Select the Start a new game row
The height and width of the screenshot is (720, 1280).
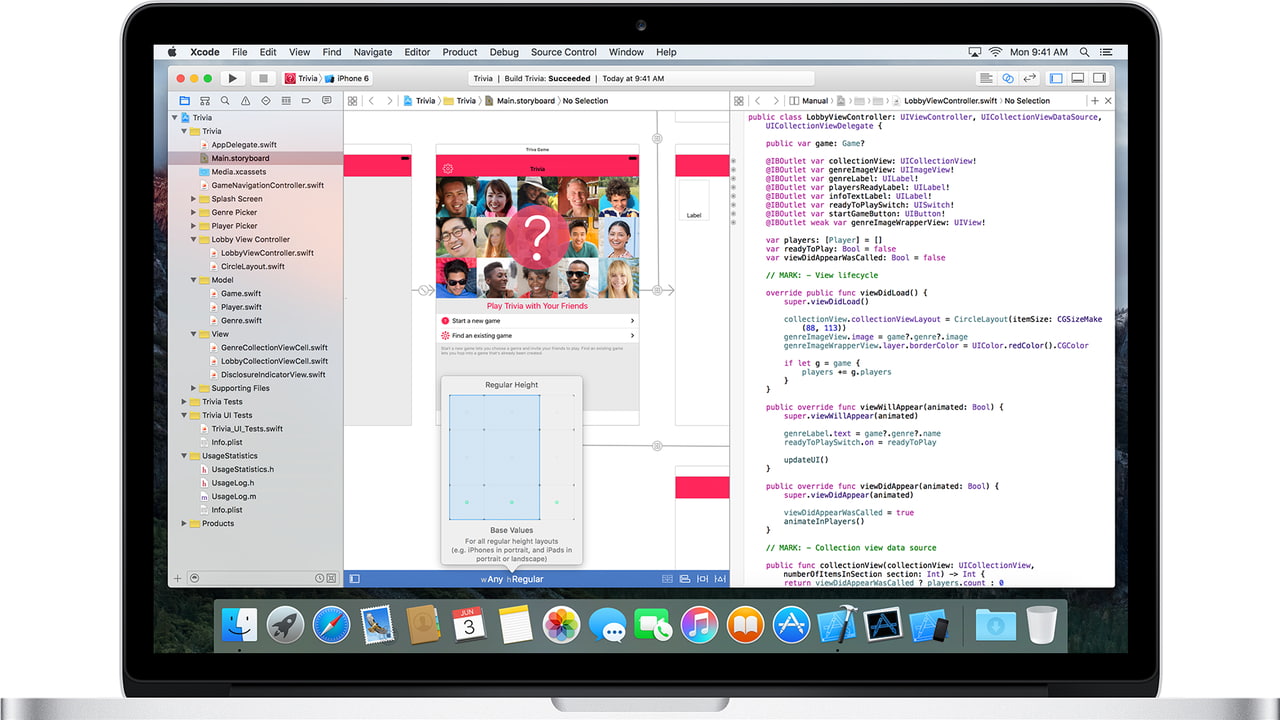pos(538,321)
